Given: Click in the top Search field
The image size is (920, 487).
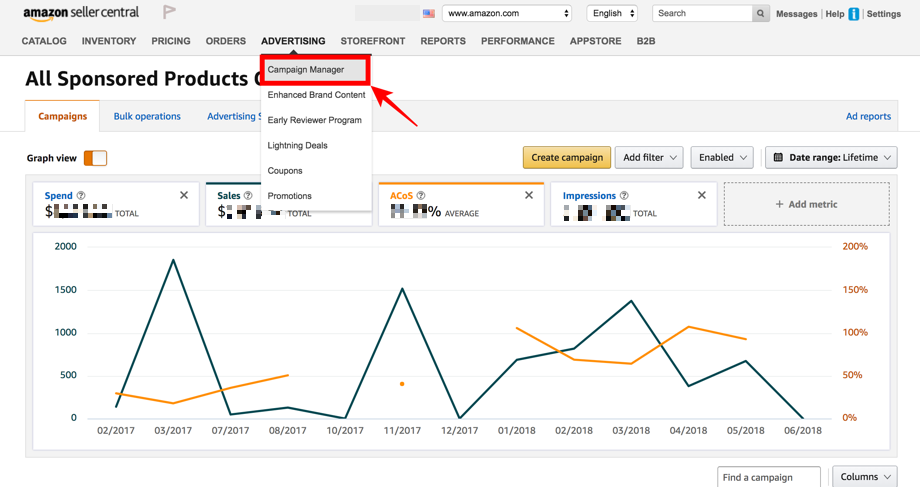Looking at the screenshot, I should click(702, 13).
